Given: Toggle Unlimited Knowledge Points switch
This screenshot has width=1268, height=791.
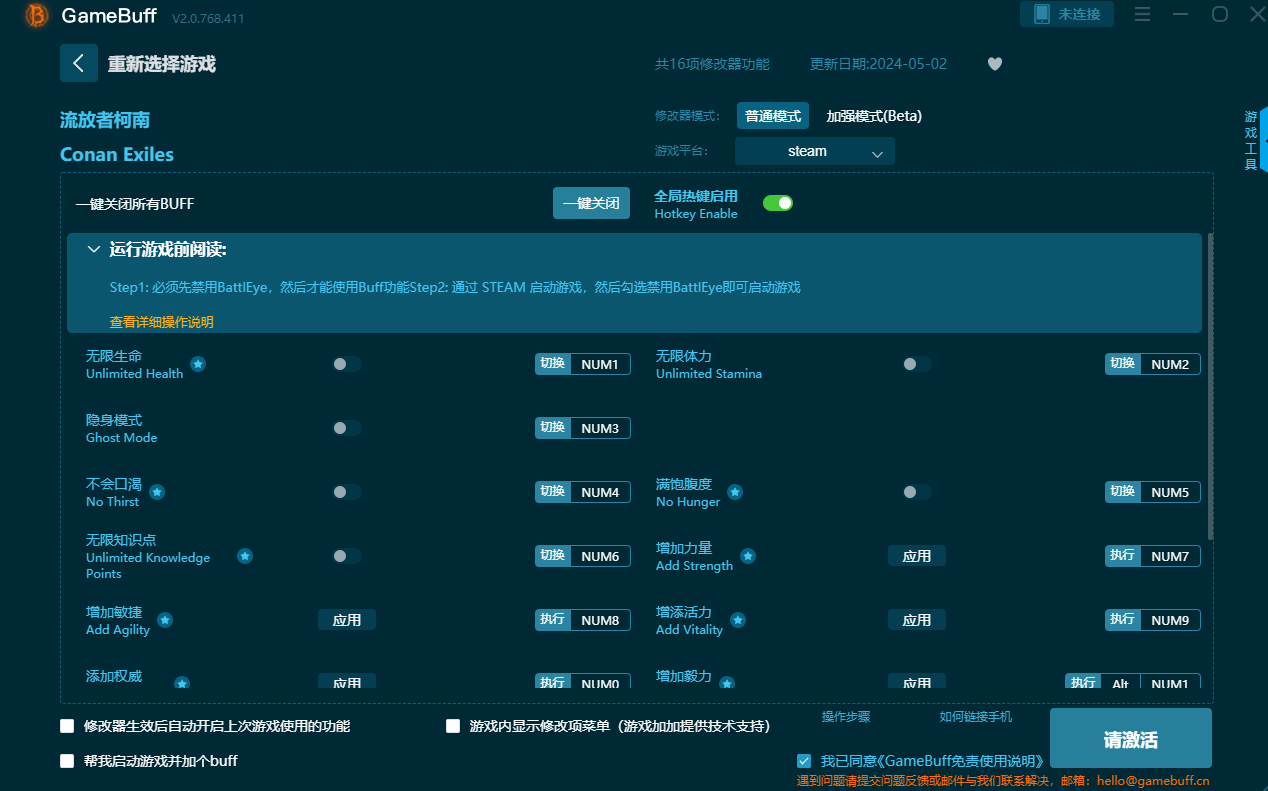Looking at the screenshot, I should pyautogui.click(x=347, y=556).
